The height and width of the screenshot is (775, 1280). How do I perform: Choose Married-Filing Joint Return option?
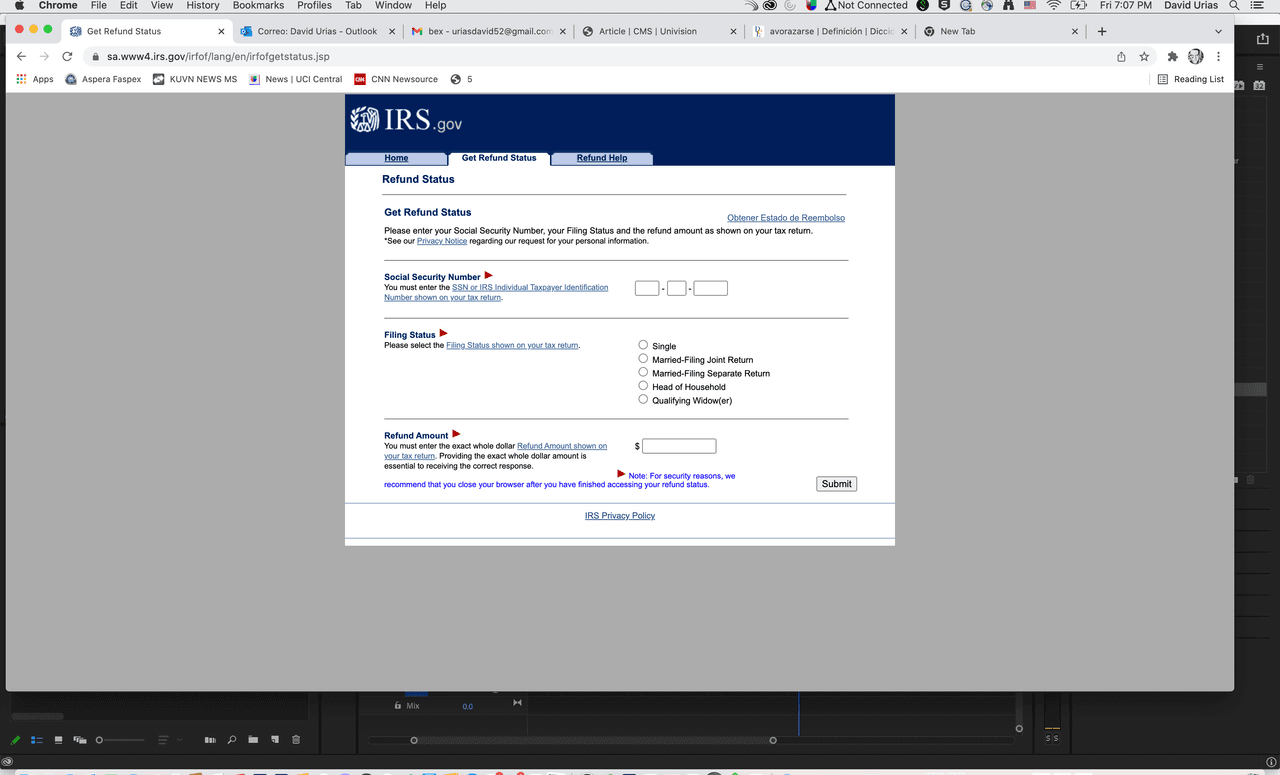643,359
